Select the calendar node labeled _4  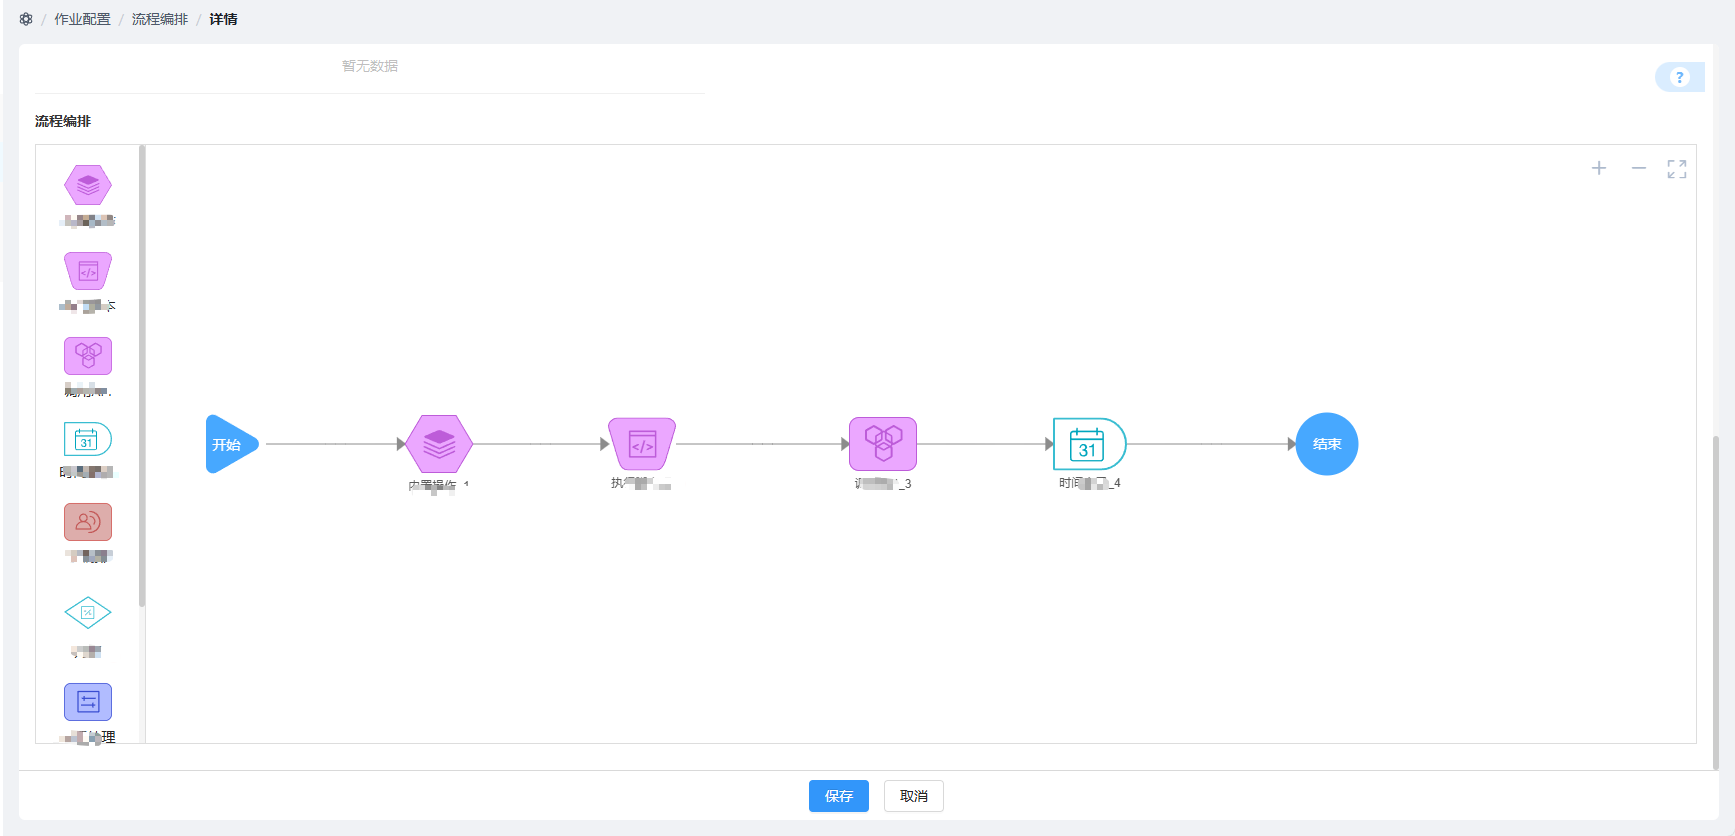1089,444
